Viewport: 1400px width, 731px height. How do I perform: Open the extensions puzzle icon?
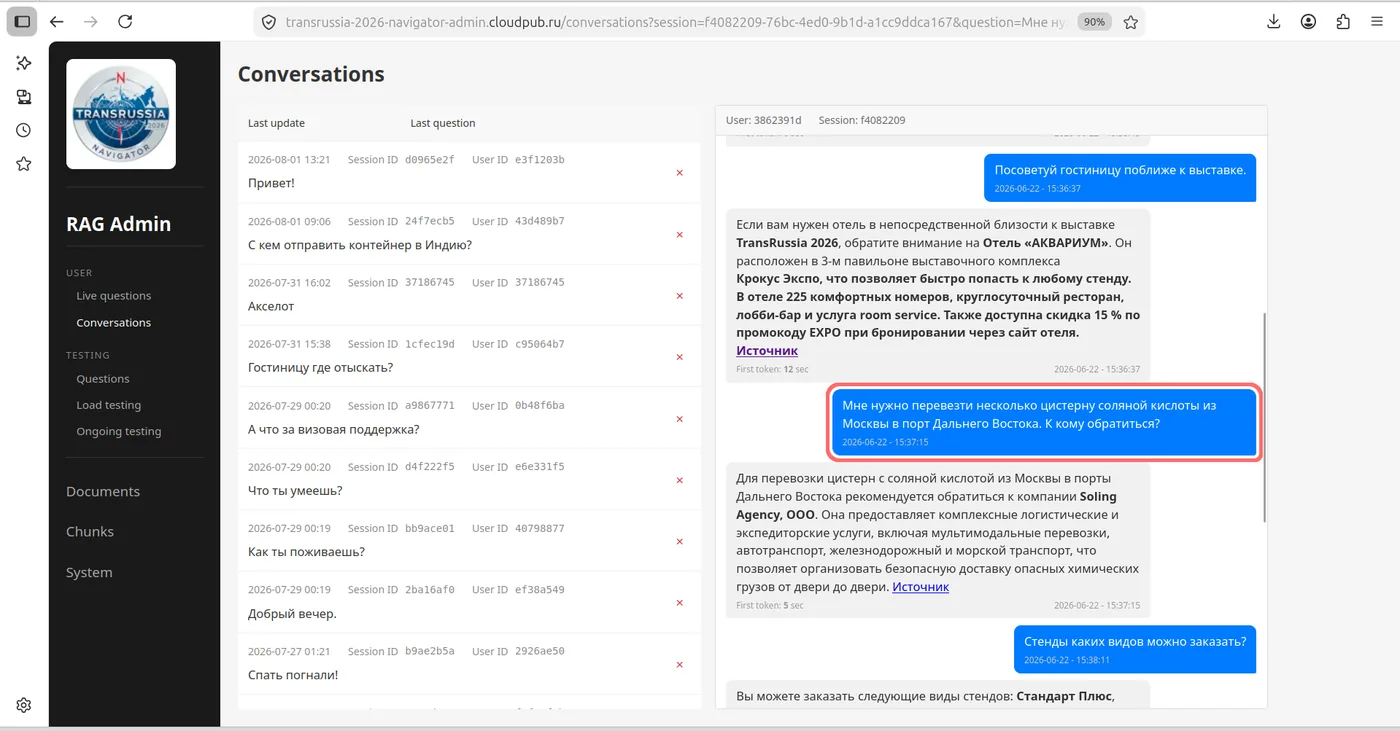tap(1343, 21)
